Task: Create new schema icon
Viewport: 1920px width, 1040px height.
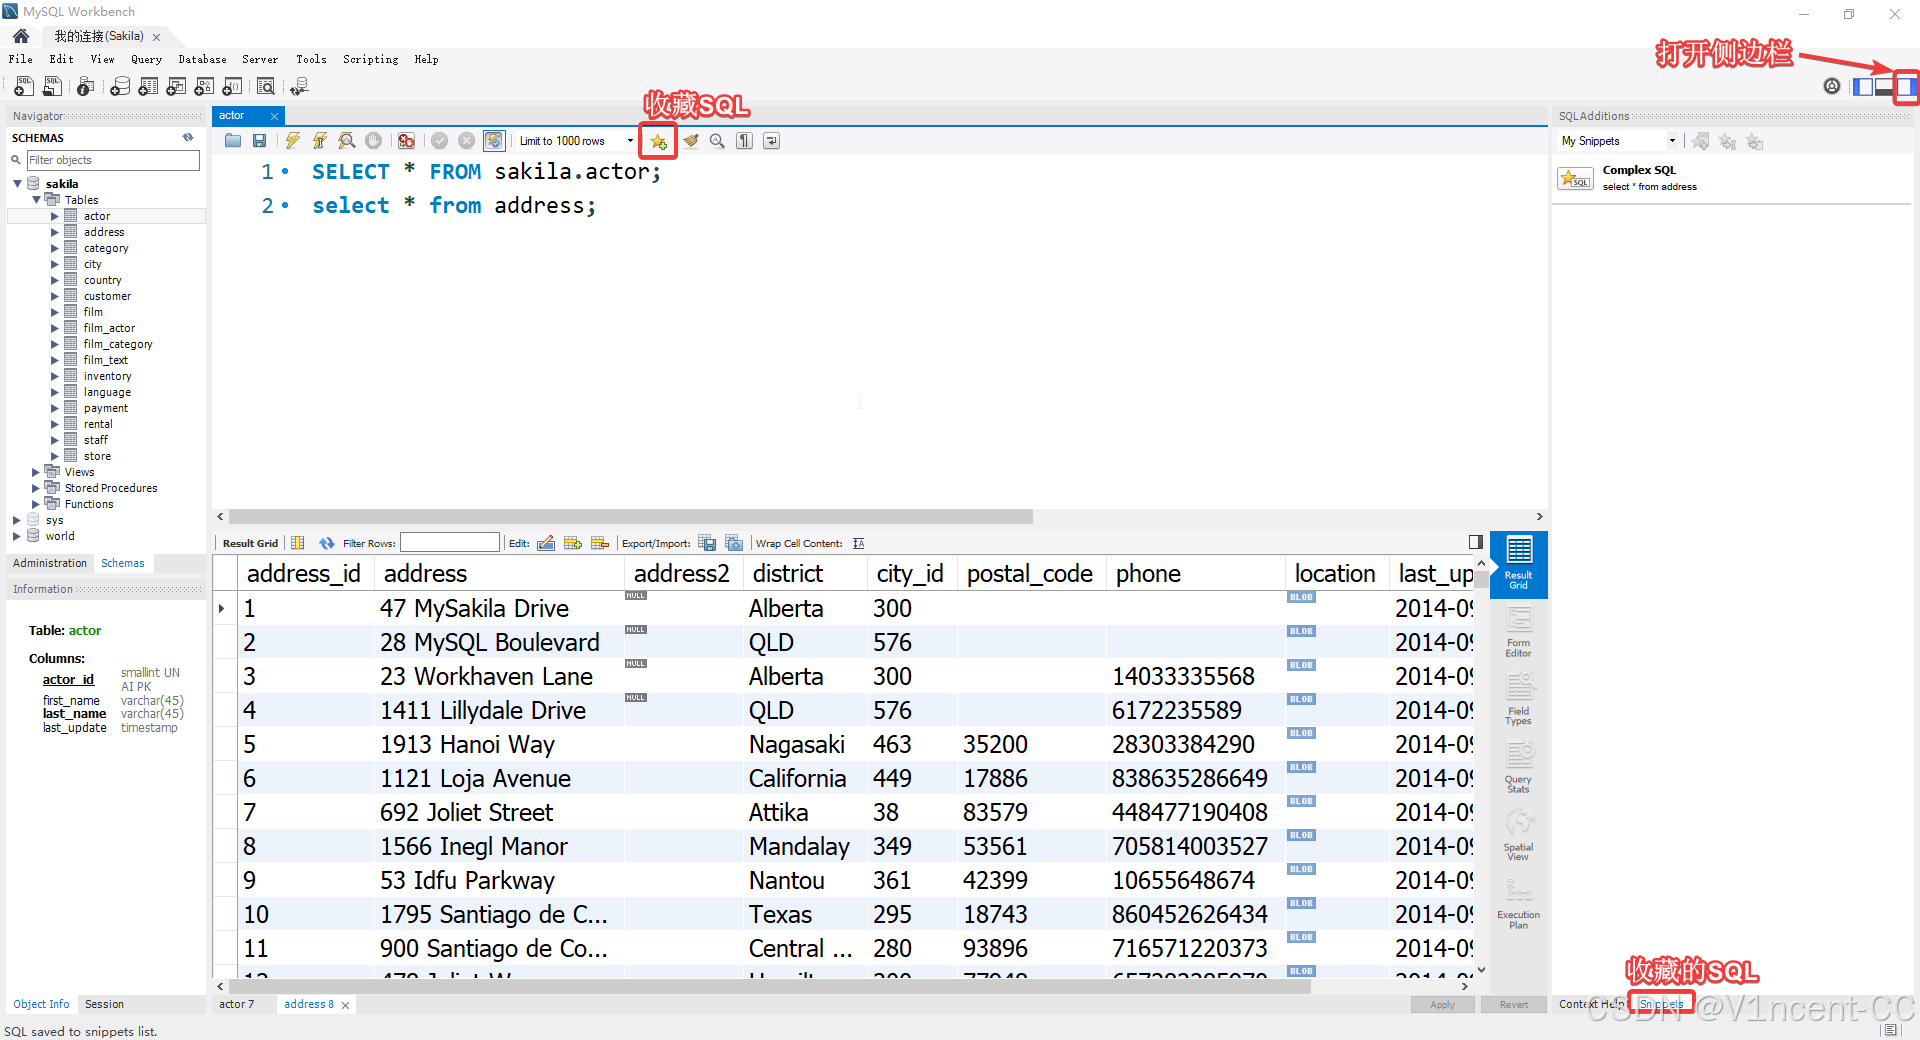Action: (x=120, y=87)
